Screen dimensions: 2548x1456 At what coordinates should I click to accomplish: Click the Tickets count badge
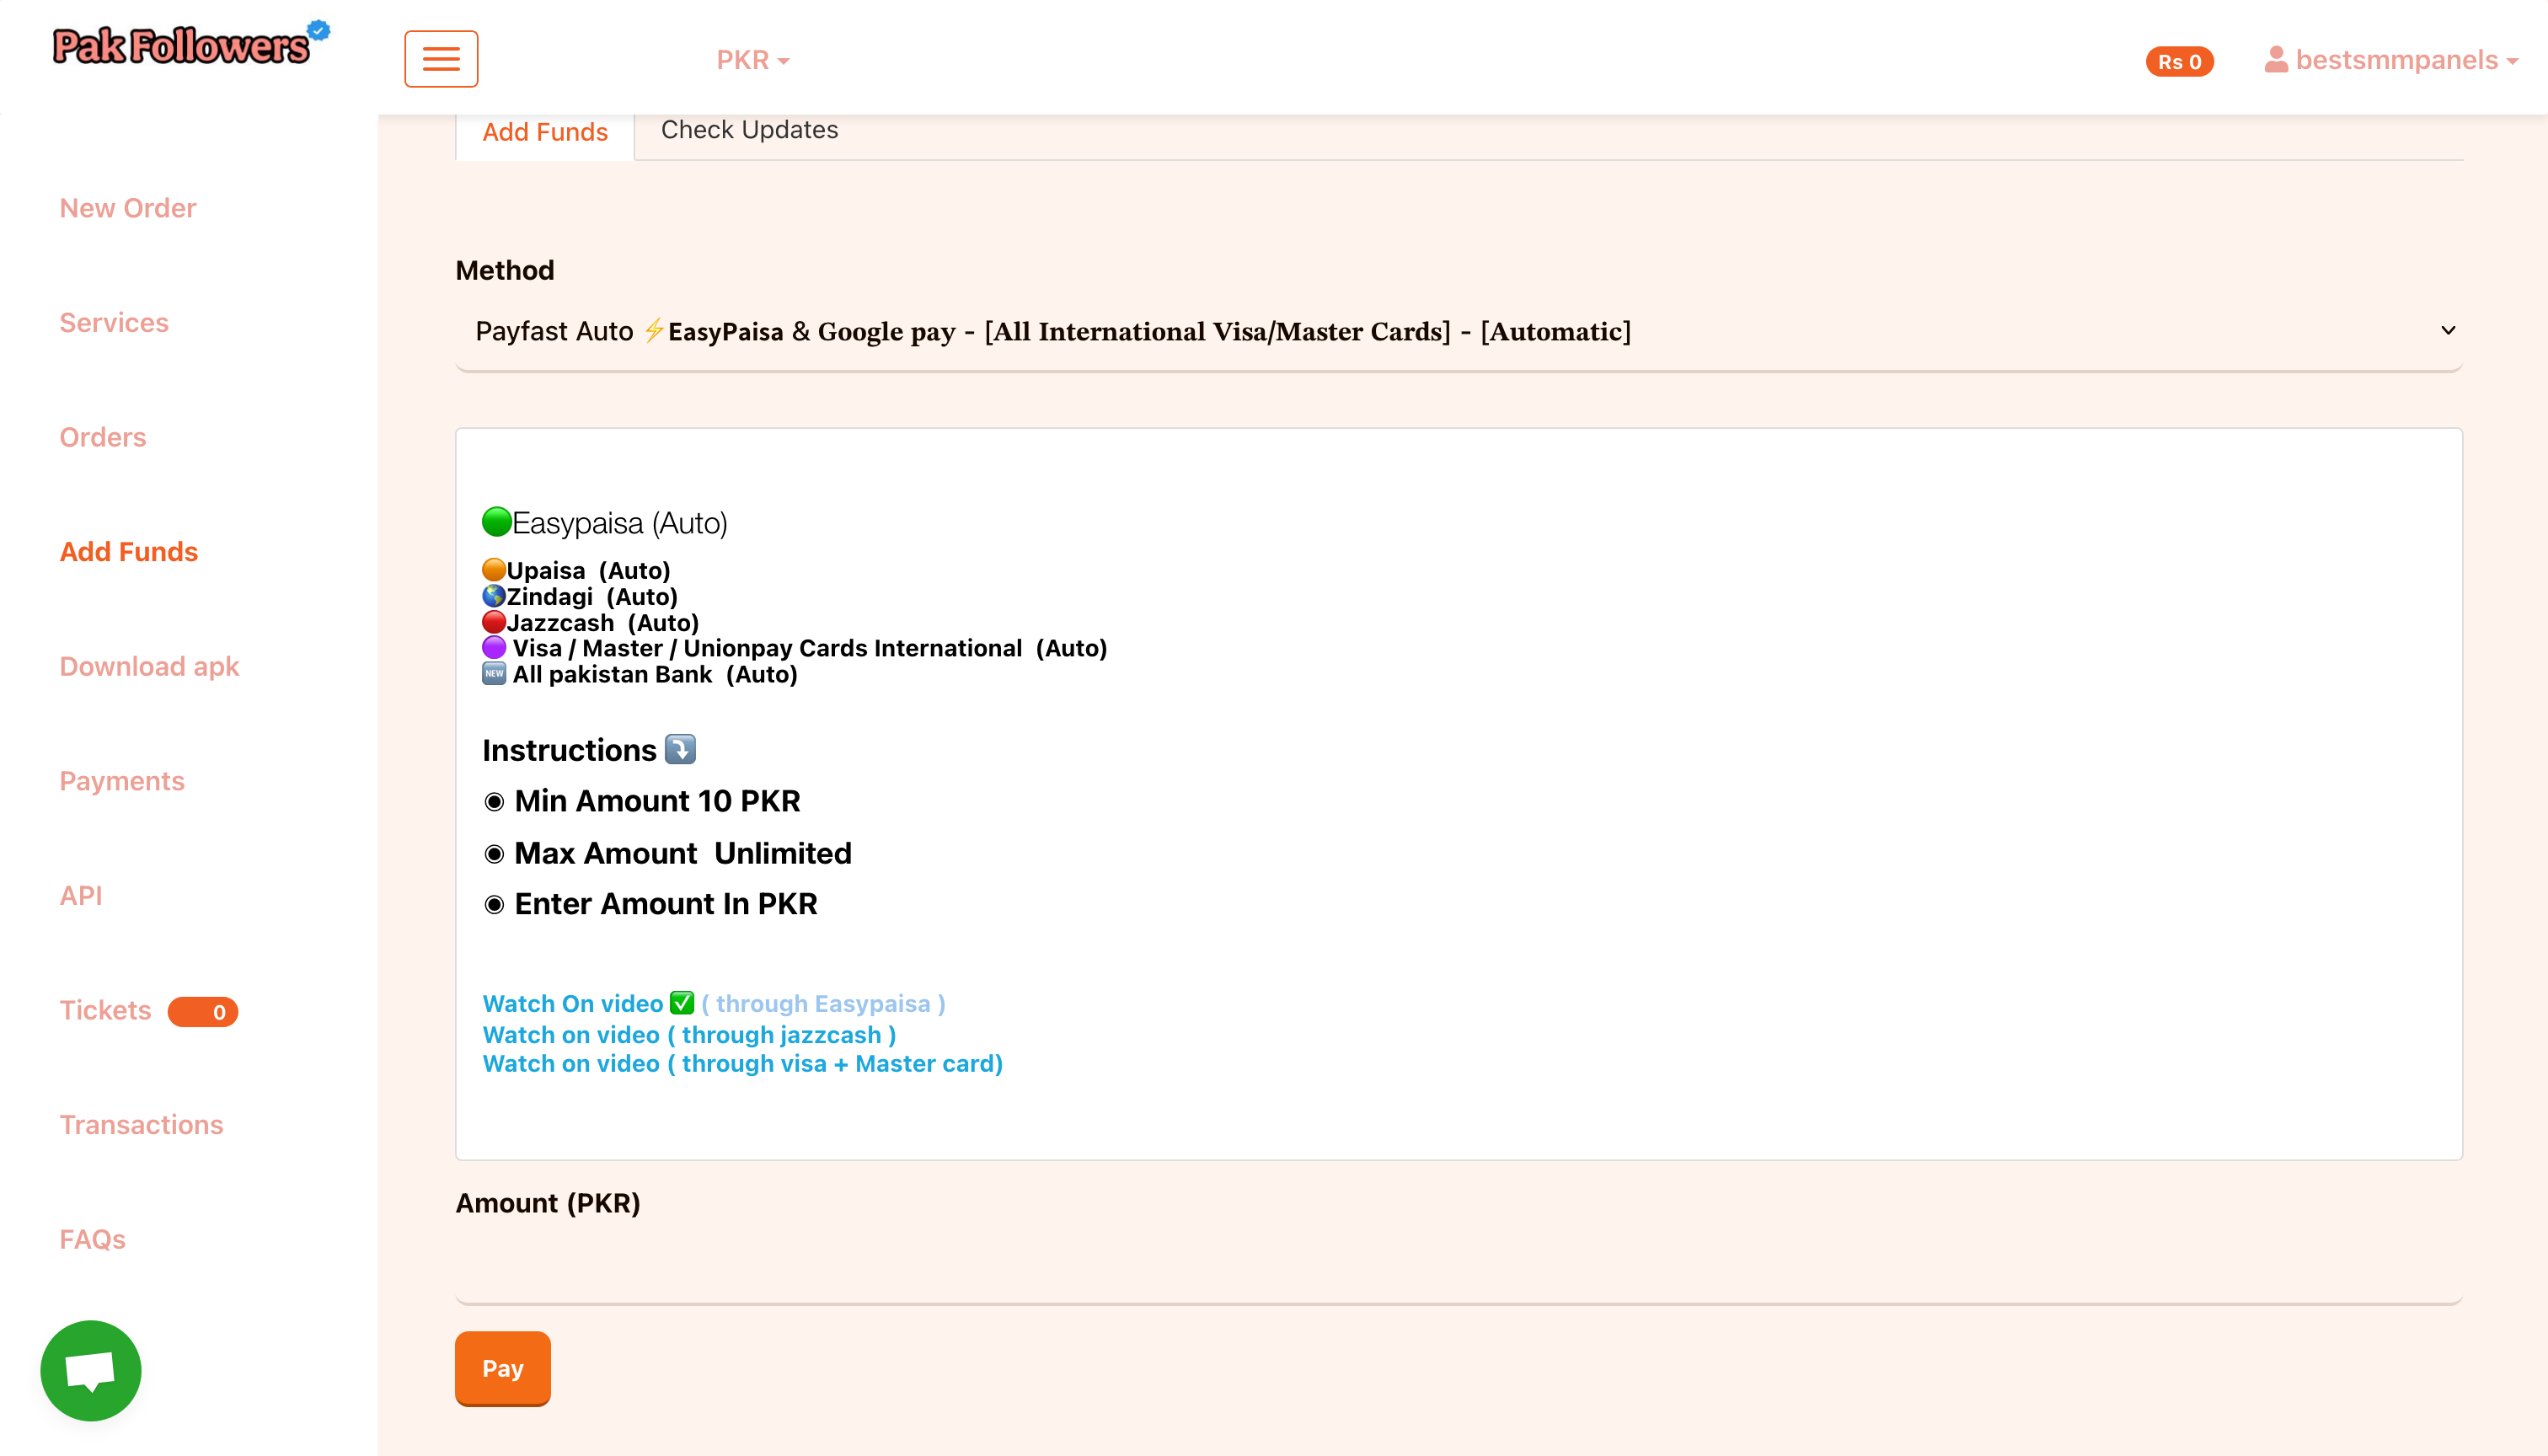click(x=203, y=1012)
